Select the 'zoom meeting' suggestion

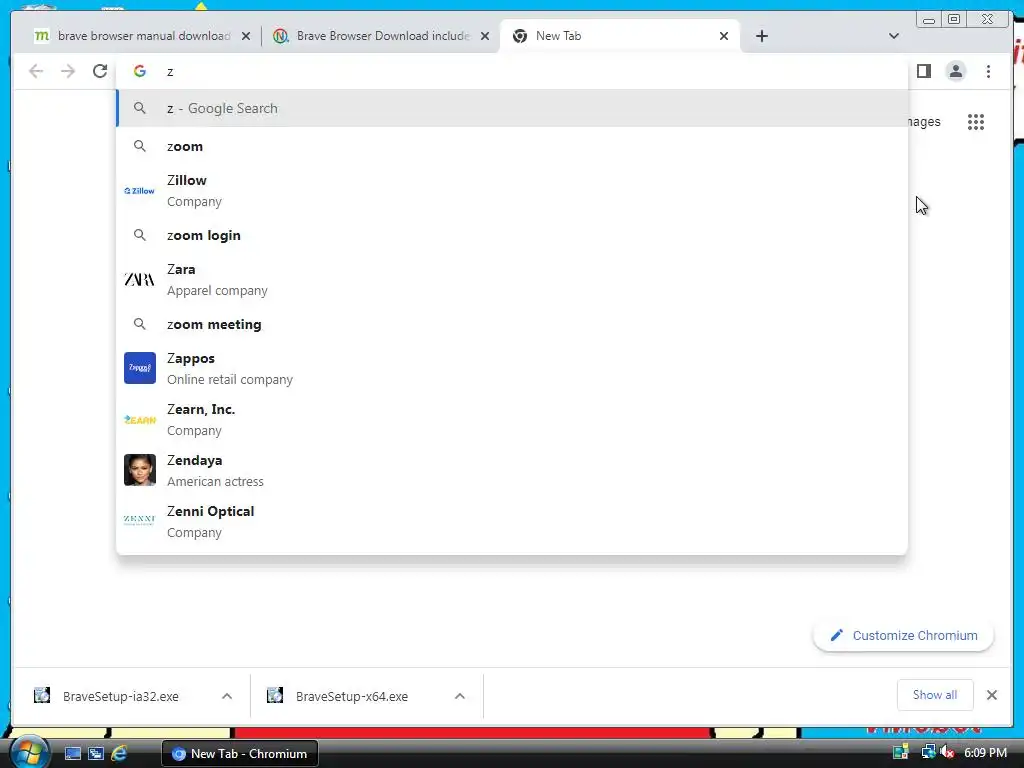click(512, 324)
